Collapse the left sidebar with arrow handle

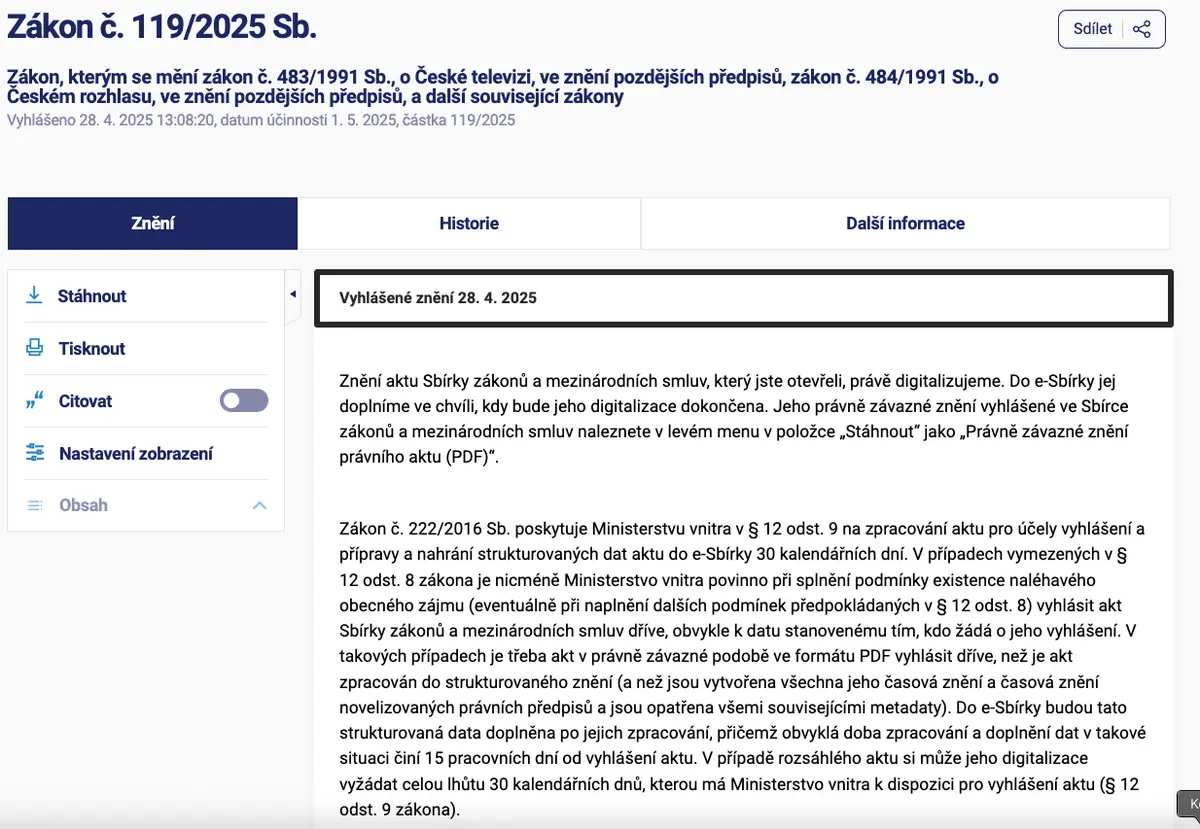(293, 294)
